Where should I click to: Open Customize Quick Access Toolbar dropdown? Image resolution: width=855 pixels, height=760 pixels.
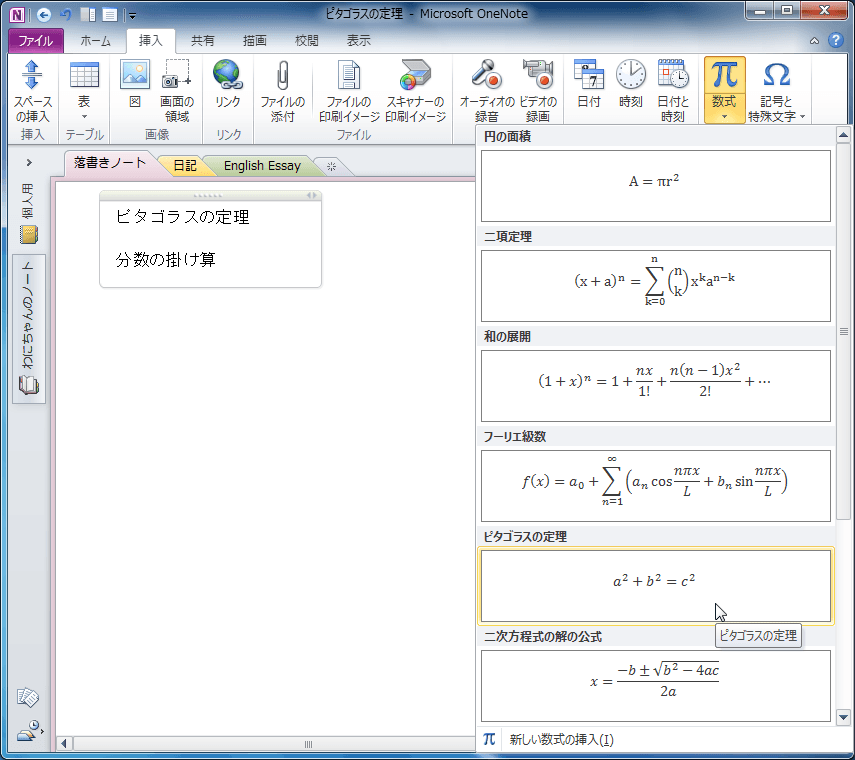click(x=133, y=16)
